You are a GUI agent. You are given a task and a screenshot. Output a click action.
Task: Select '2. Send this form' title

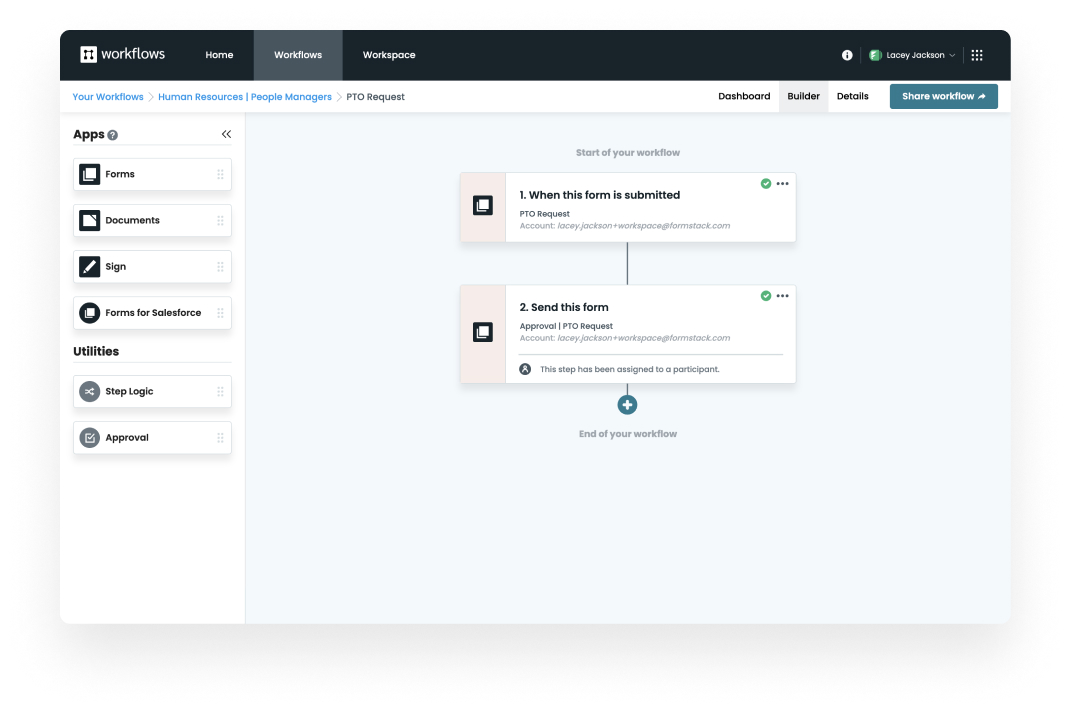pos(564,307)
